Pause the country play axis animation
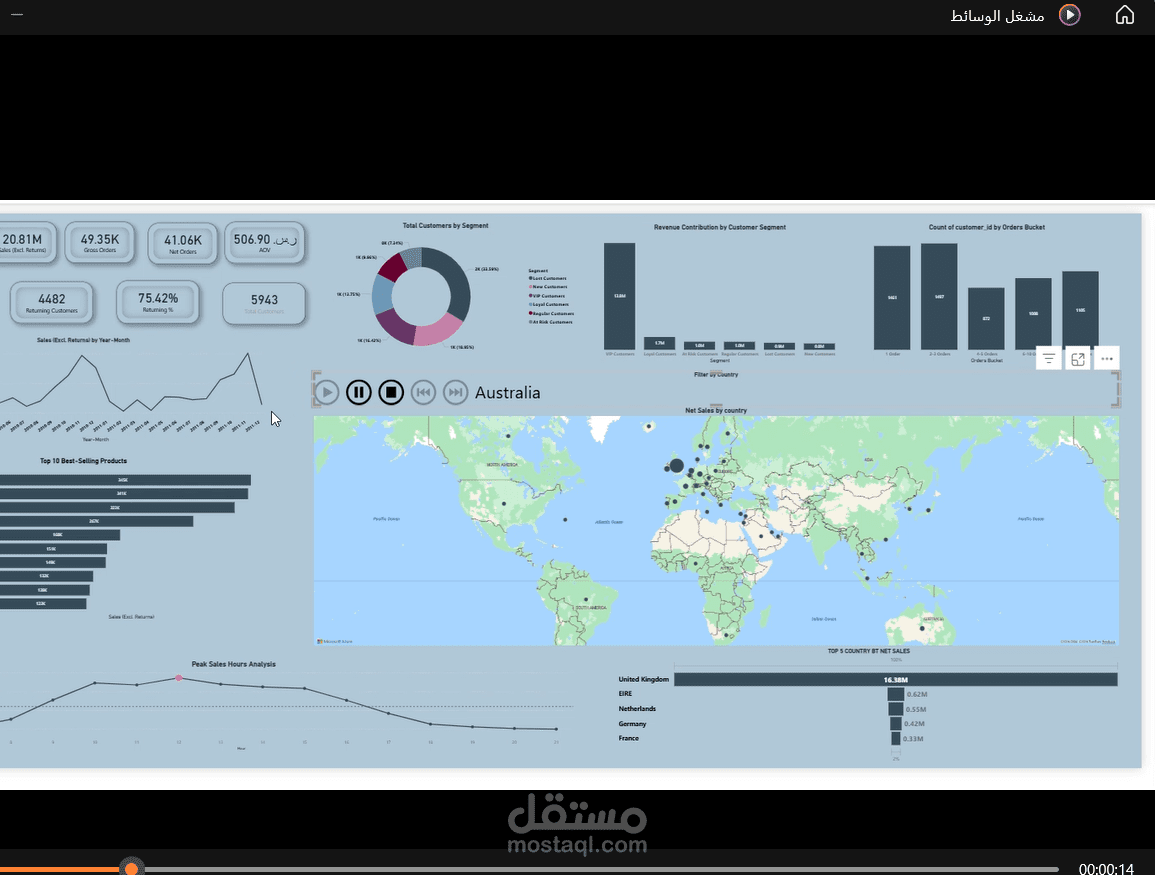Image resolution: width=1155 pixels, height=875 pixels. coord(359,393)
